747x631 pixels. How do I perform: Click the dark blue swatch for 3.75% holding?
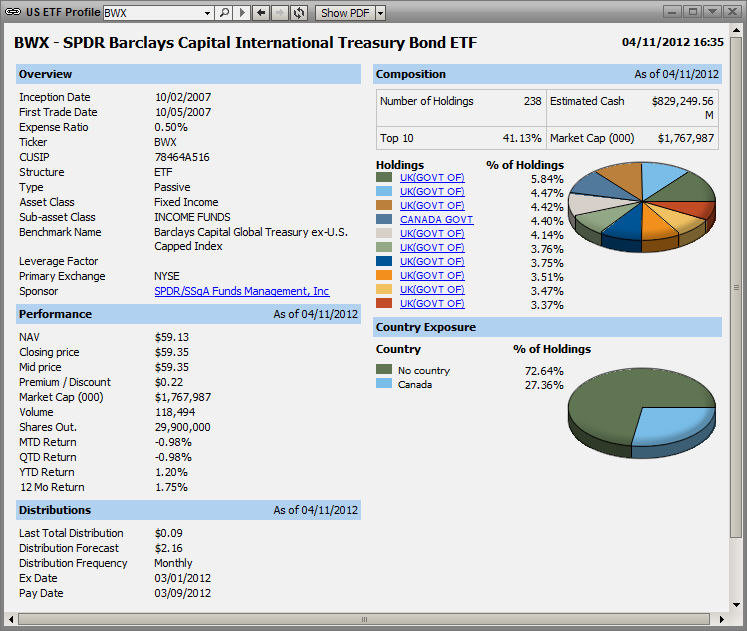click(x=384, y=261)
